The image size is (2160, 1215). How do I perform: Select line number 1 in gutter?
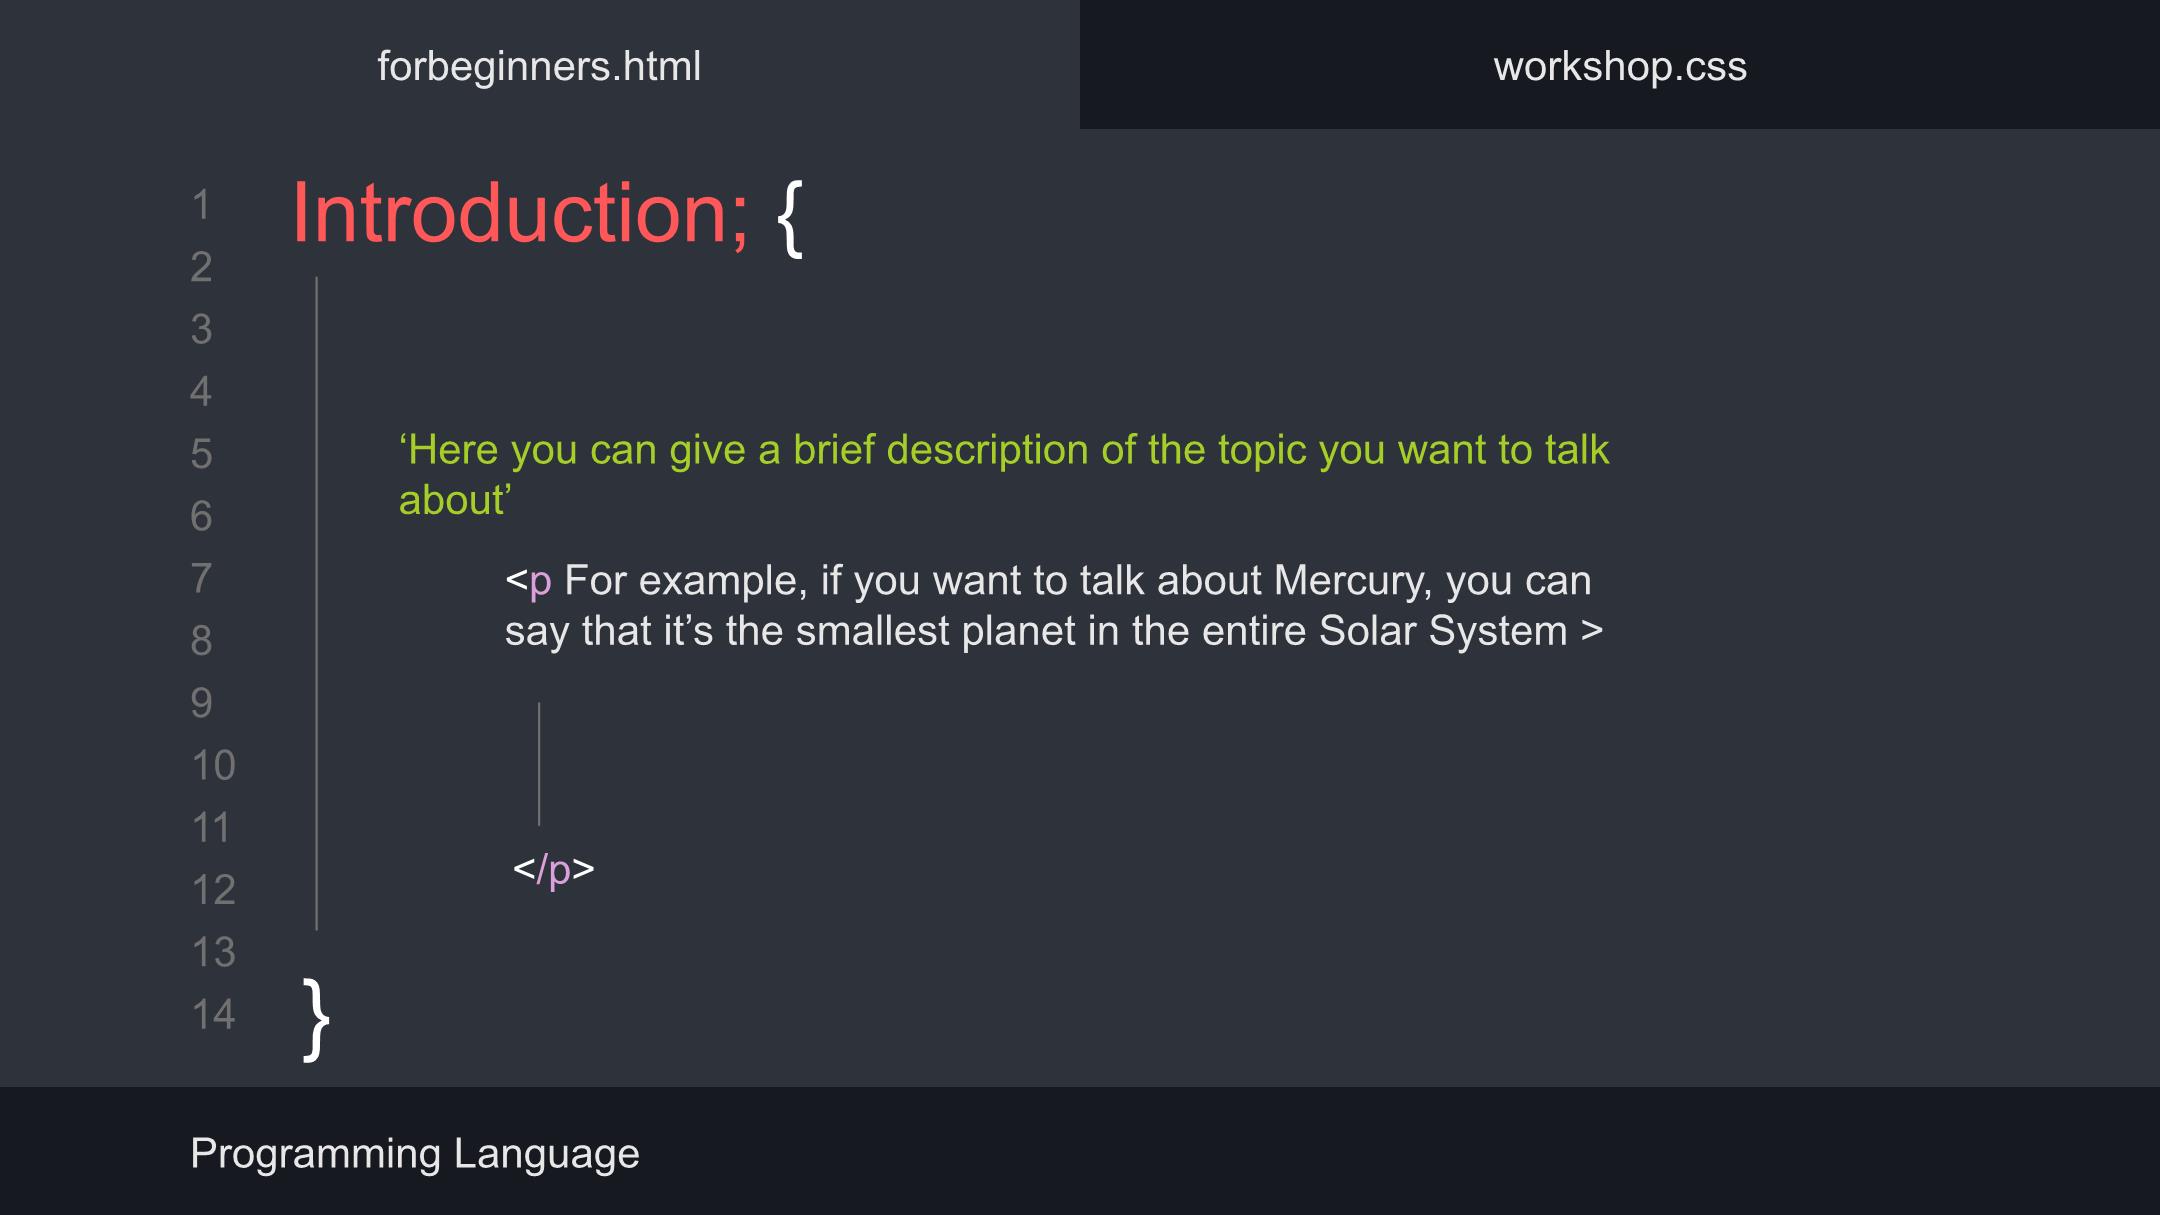(x=201, y=205)
